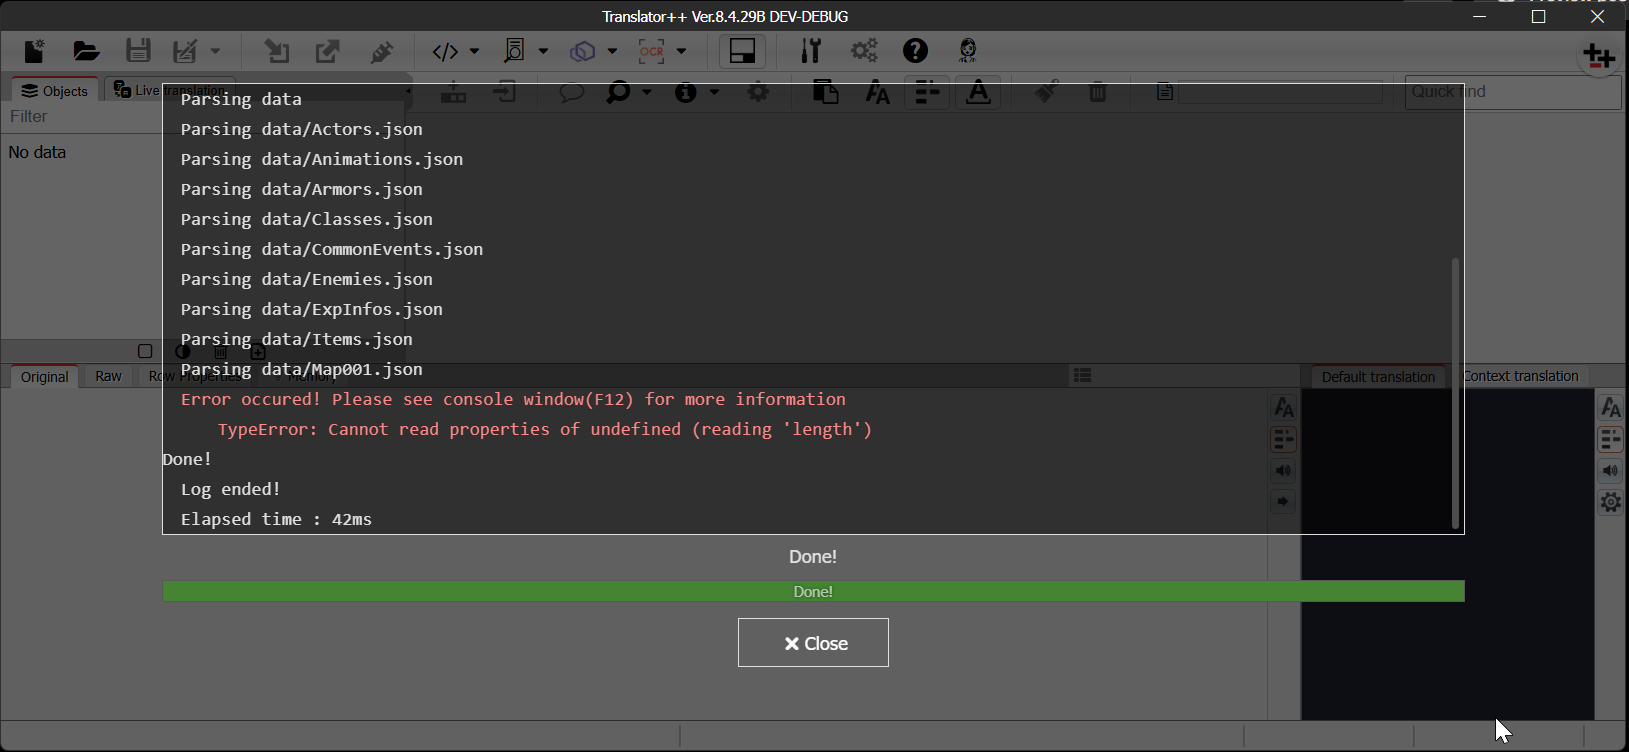Expand the Save As dropdown arrow
The width and height of the screenshot is (1629, 752).
pos(215,51)
